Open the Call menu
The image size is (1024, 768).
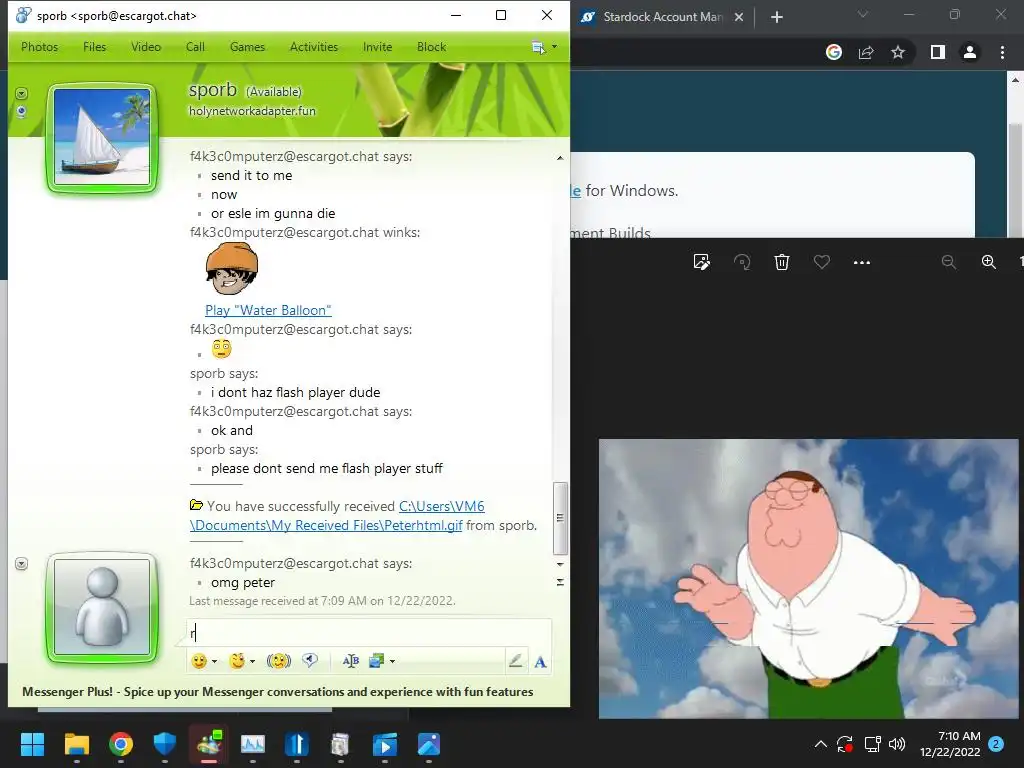195,47
